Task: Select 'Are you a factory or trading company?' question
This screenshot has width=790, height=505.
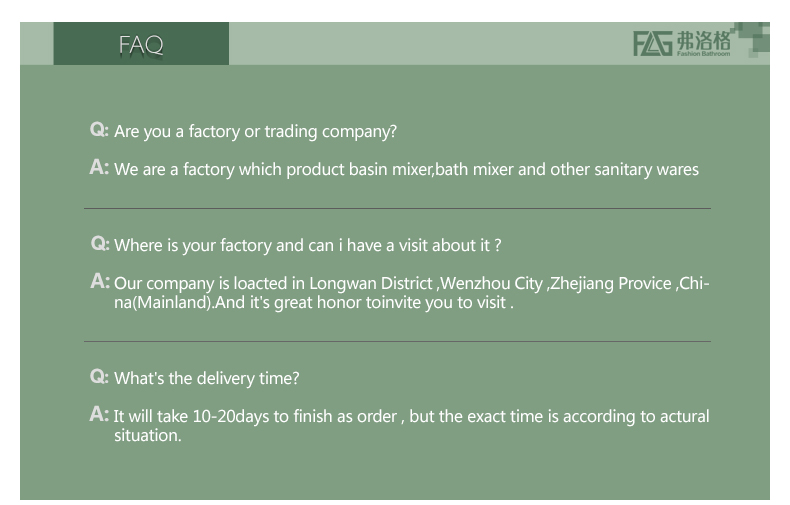Action: coord(256,131)
